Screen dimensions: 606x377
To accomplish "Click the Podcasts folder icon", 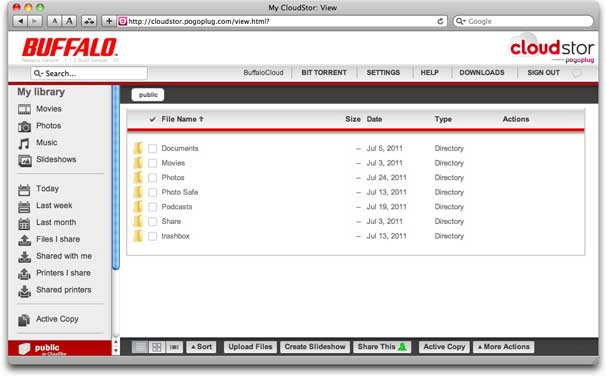I will (x=138, y=207).
